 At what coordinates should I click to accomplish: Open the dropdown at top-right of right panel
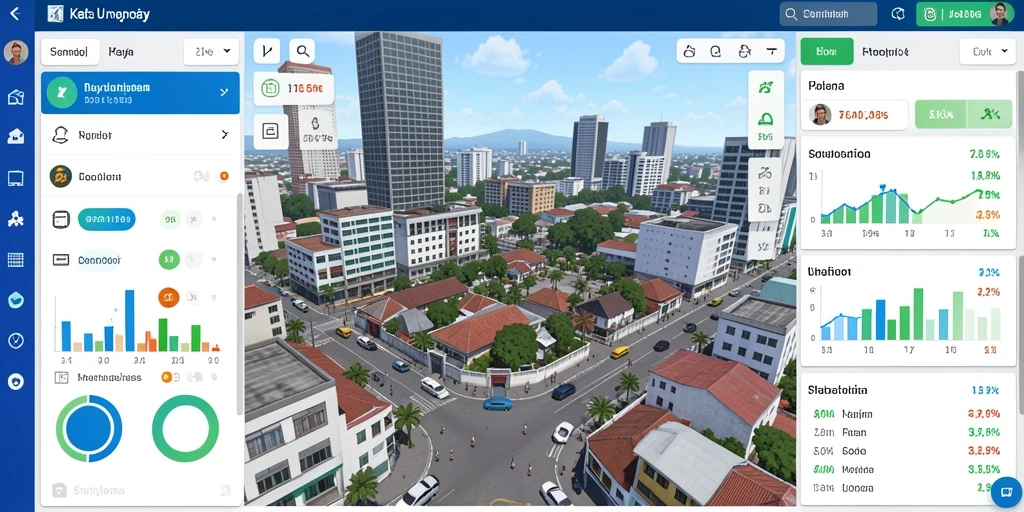point(987,52)
